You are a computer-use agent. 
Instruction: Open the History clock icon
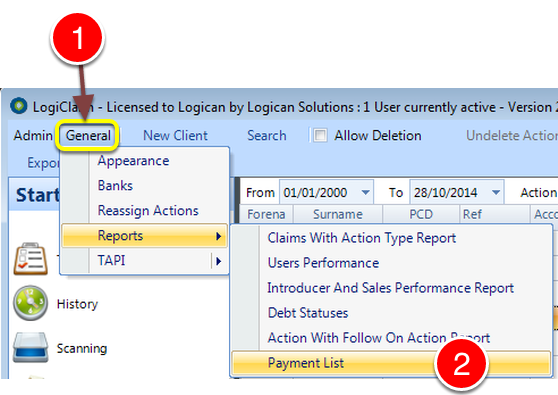click(x=30, y=303)
